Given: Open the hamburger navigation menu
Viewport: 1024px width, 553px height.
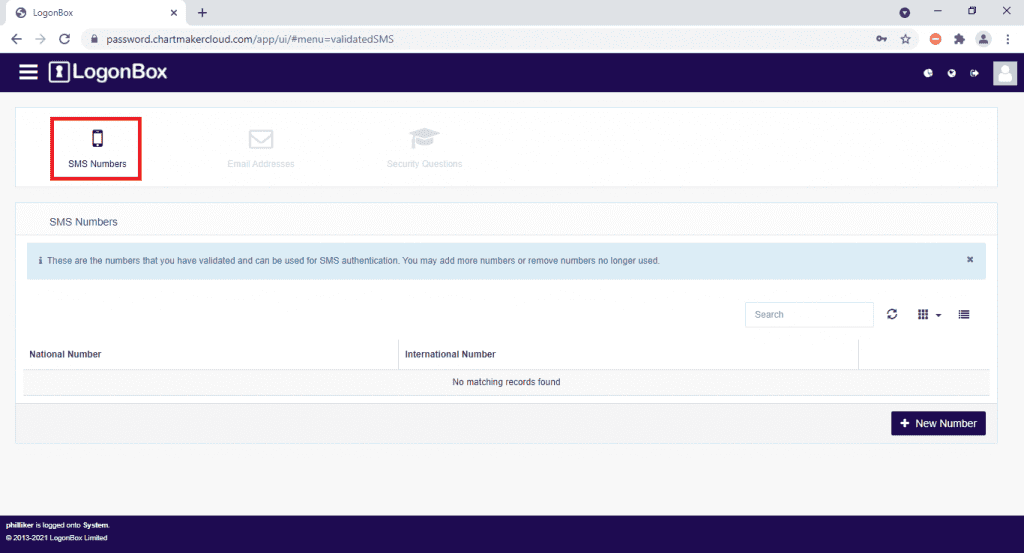Looking at the screenshot, I should coord(28,72).
